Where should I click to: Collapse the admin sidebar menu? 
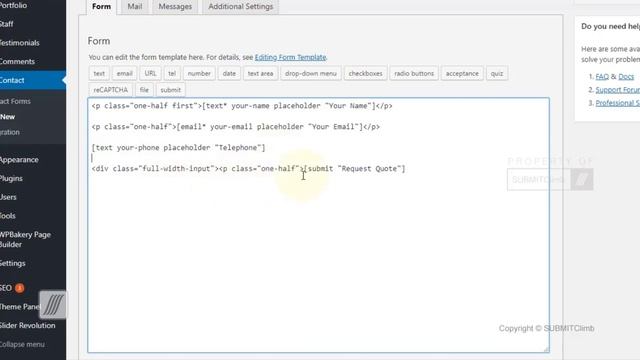coord(22,344)
